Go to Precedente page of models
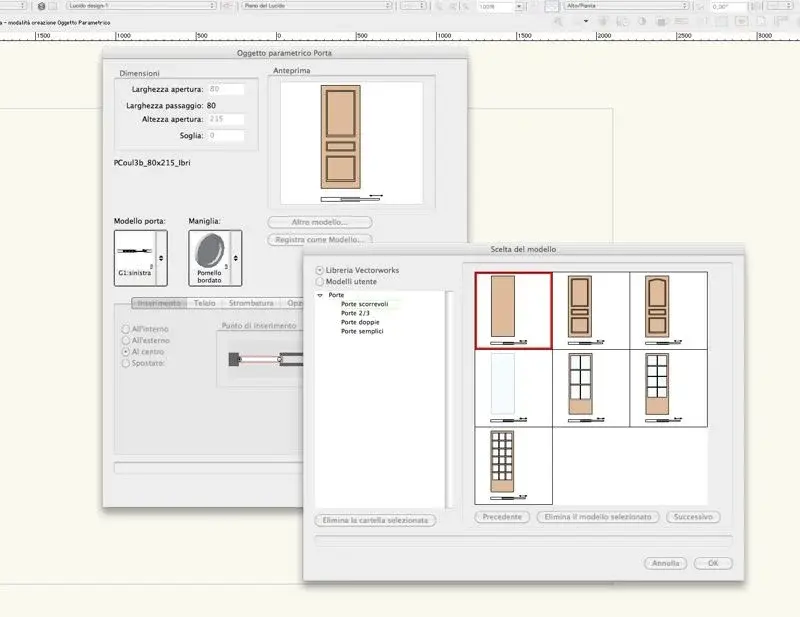Screen dimensions: 800x617 click(x=502, y=517)
